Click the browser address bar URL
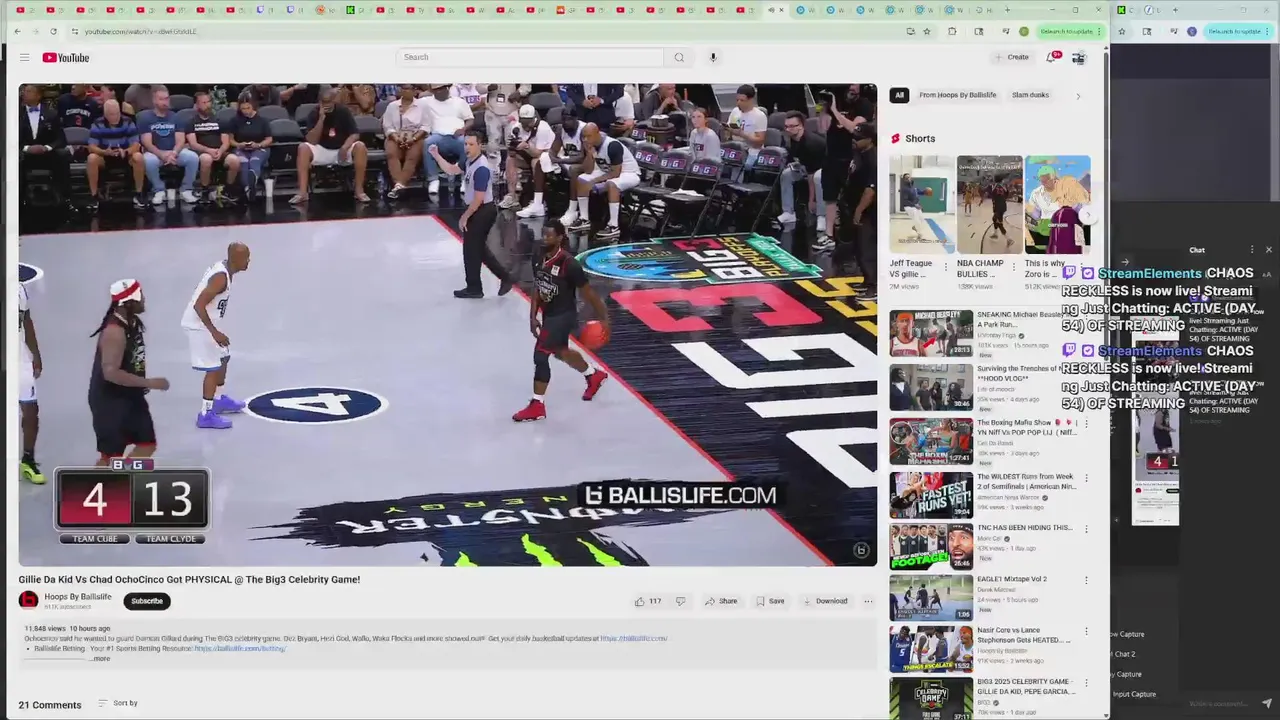This screenshot has width=1280, height=720. click(140, 31)
